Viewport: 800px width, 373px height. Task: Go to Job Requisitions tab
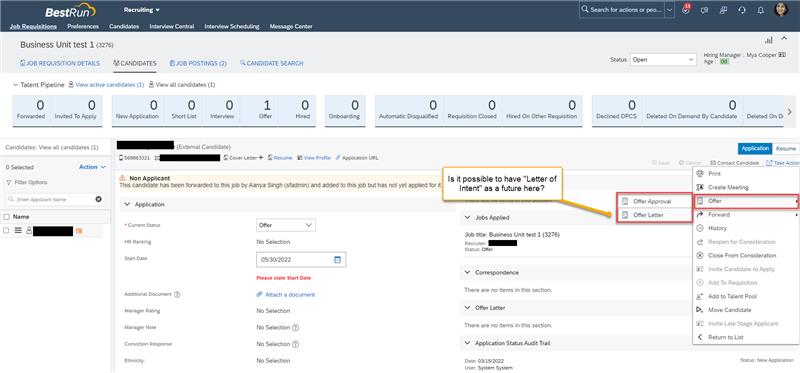click(33, 27)
